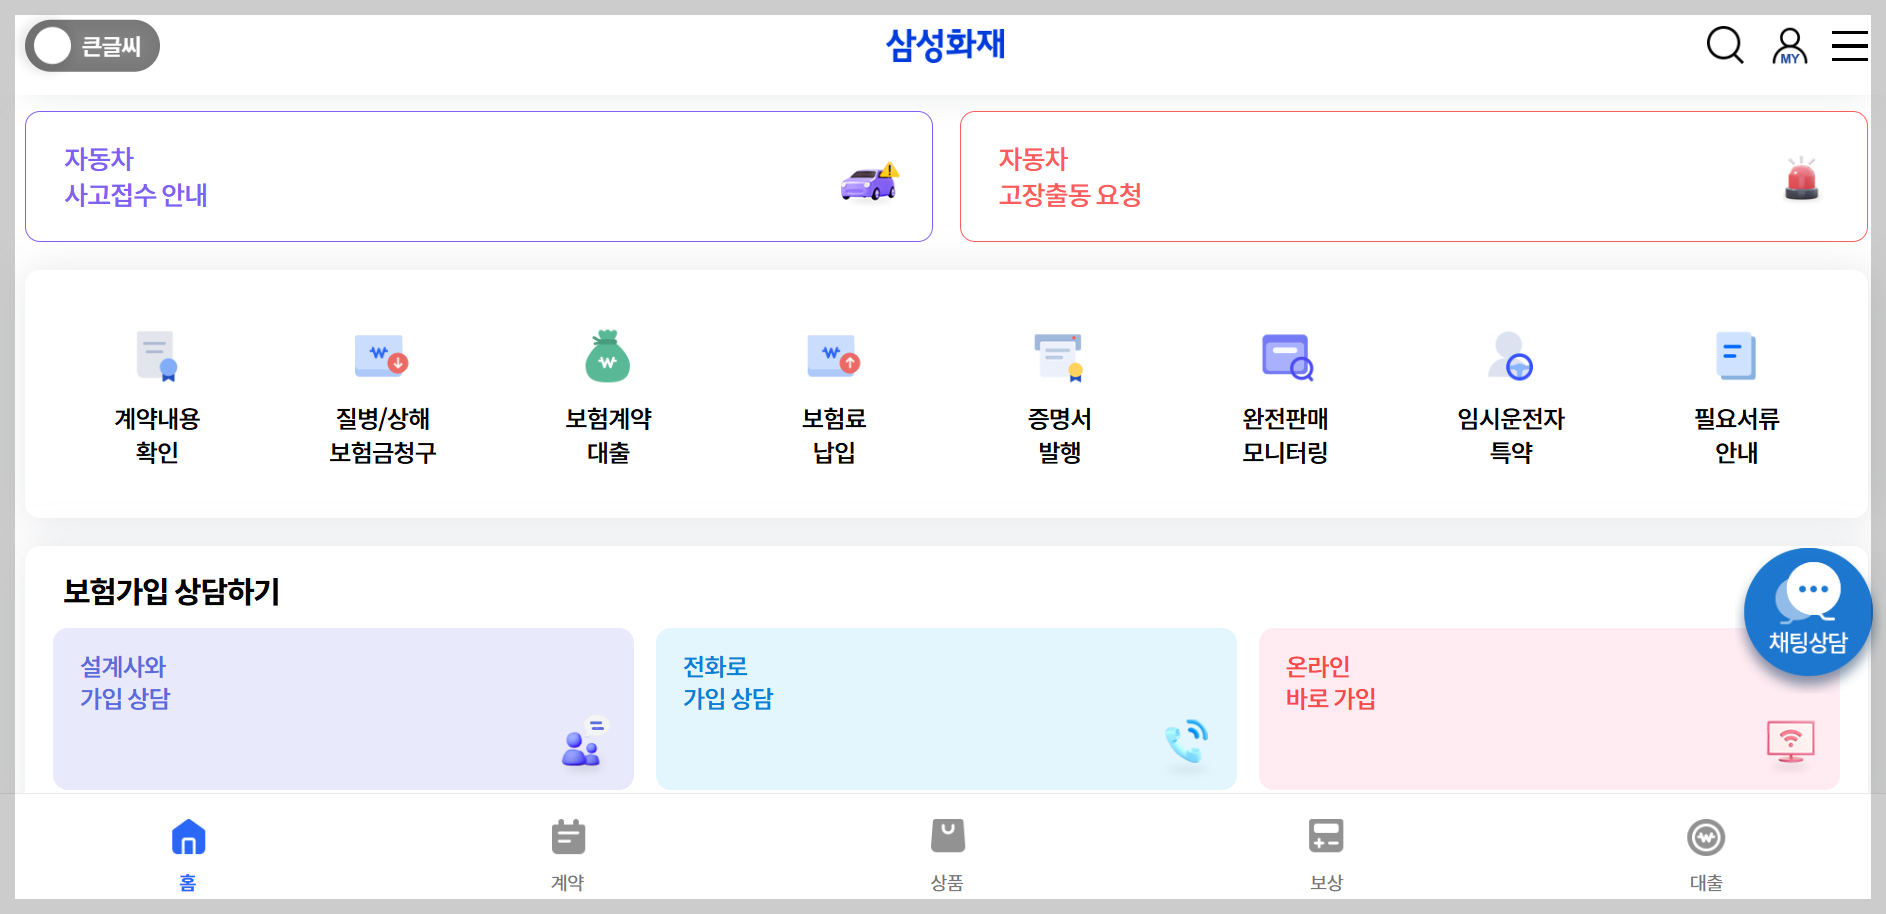The height and width of the screenshot is (914, 1886).
Task: Toggle the 큰글씨 large text switch
Action: point(92,46)
